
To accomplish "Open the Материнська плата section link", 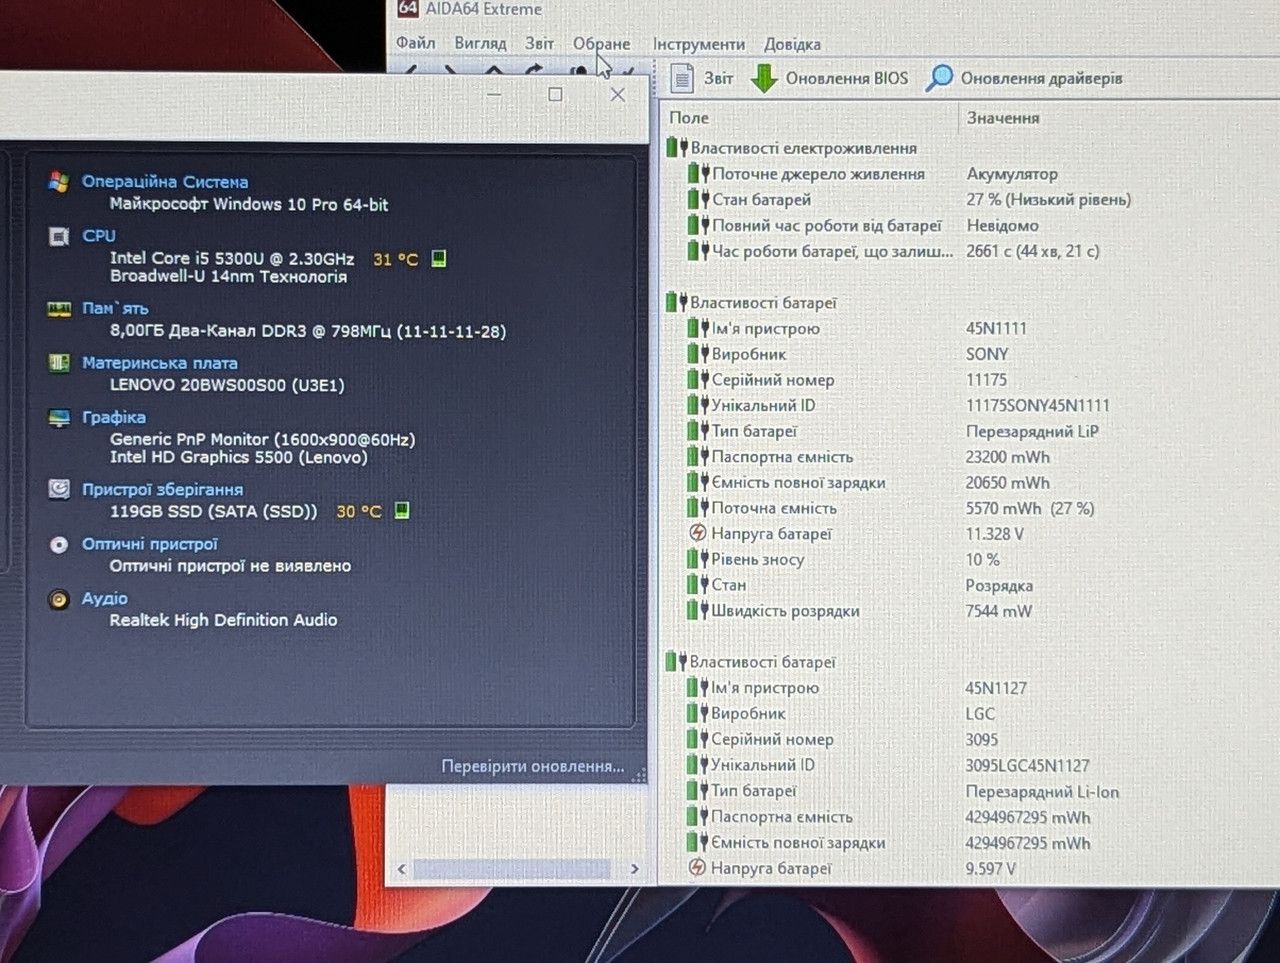I will (x=160, y=363).
